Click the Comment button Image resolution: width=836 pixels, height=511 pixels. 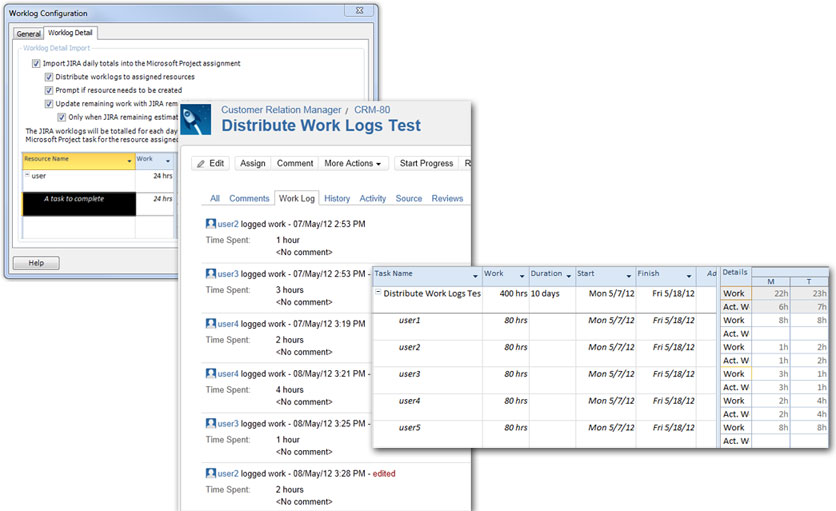pos(295,163)
